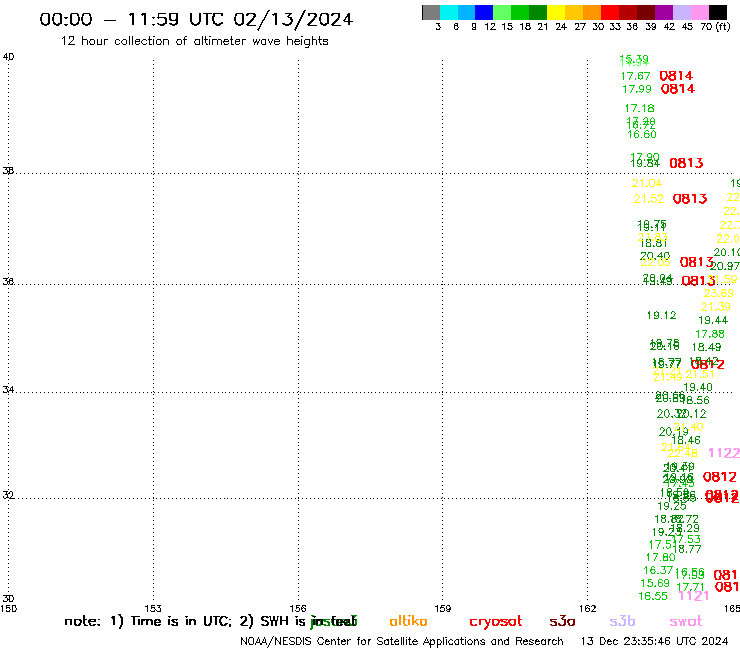Image resolution: width=740 pixels, height=650 pixels.
Task: Click the 'altika' satellite legend label
Action: (x=408, y=621)
